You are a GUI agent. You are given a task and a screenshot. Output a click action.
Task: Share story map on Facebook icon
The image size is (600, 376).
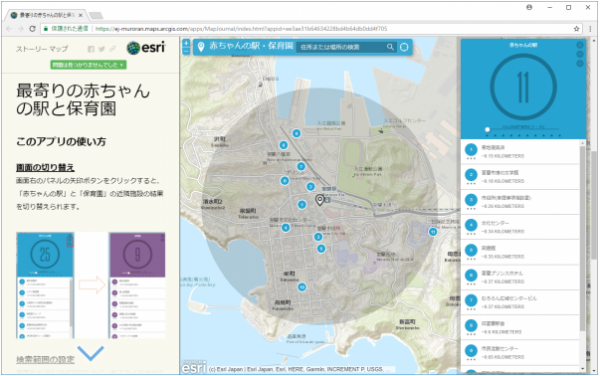point(91,49)
